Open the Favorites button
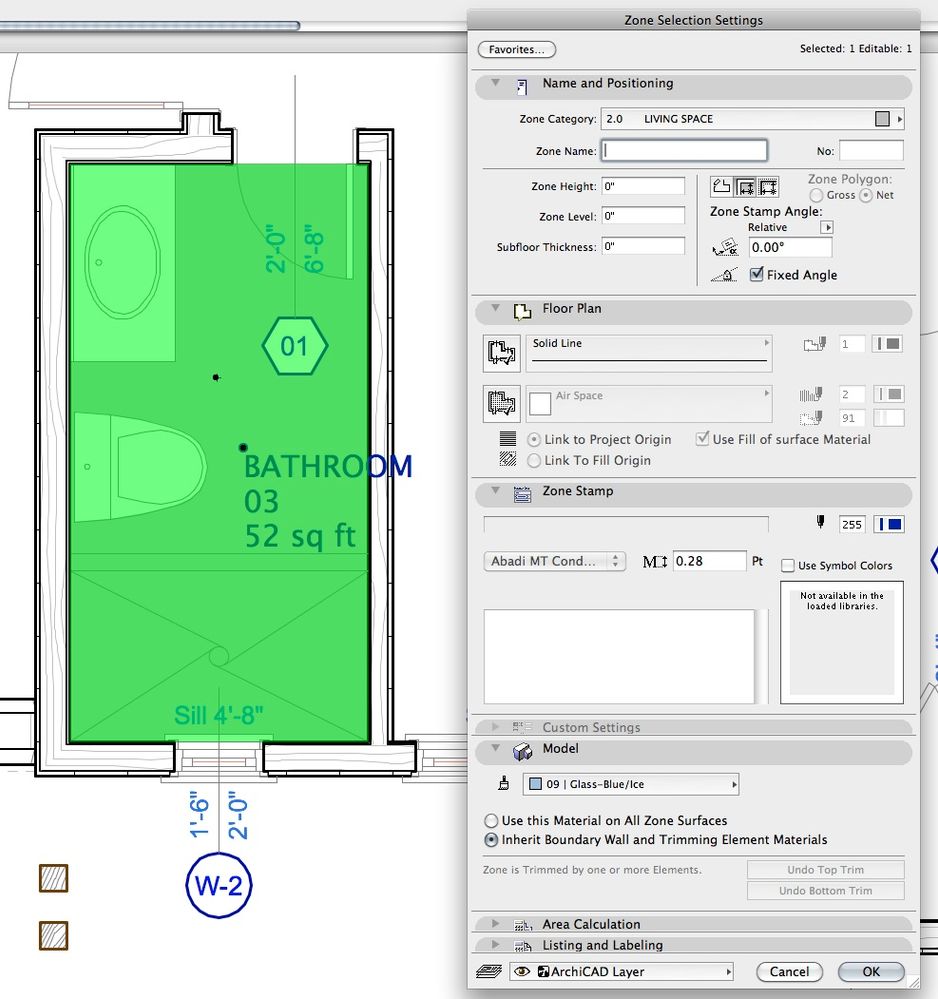Screen dimensions: 938x999 pyautogui.click(x=517, y=50)
